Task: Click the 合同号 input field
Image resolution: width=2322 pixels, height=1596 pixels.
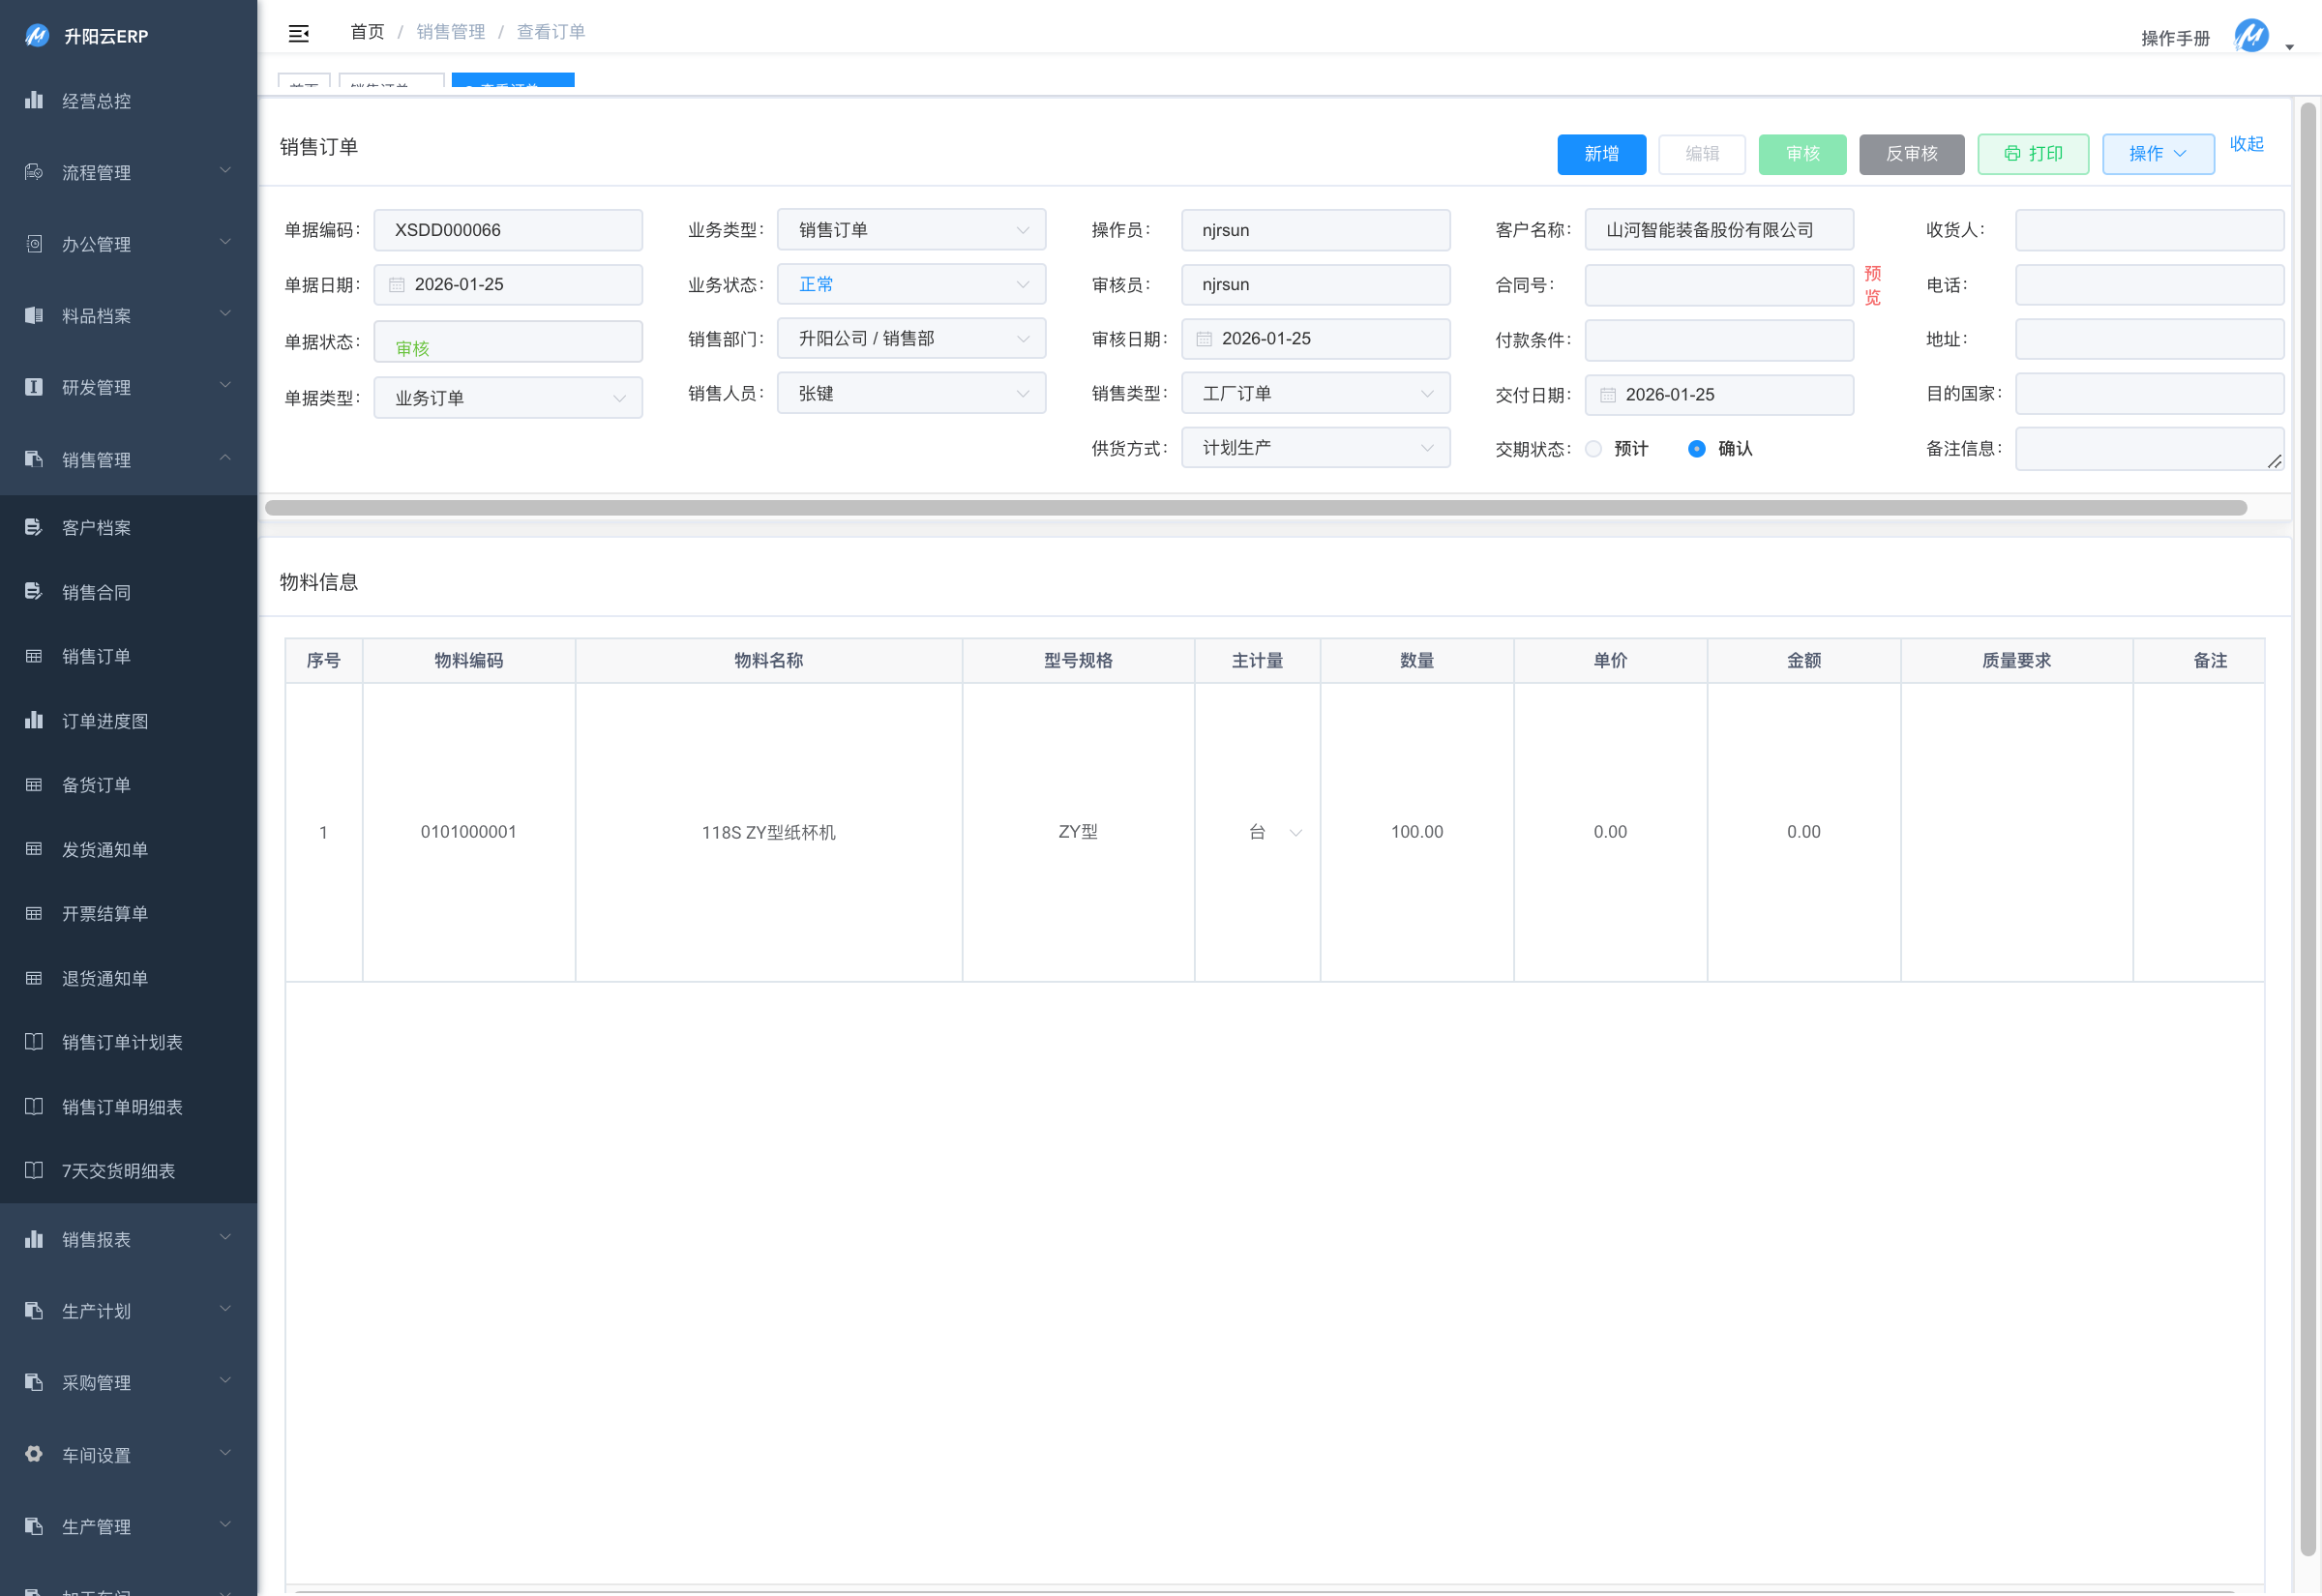Action: point(1718,285)
